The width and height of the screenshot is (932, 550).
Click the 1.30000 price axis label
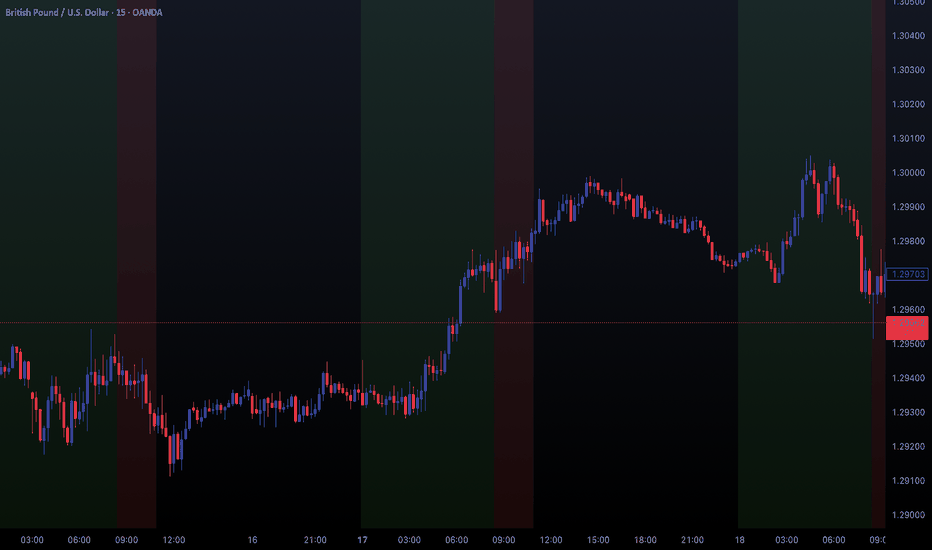(x=908, y=173)
